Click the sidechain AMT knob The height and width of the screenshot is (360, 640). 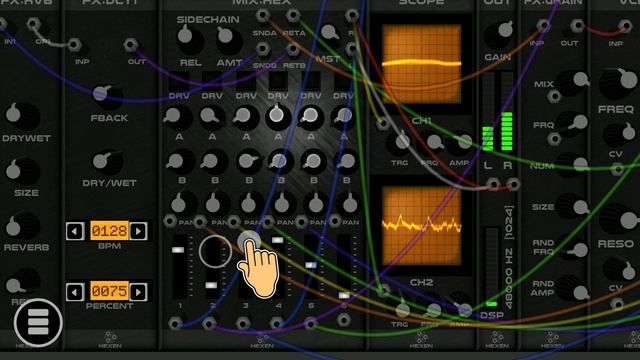point(229,39)
